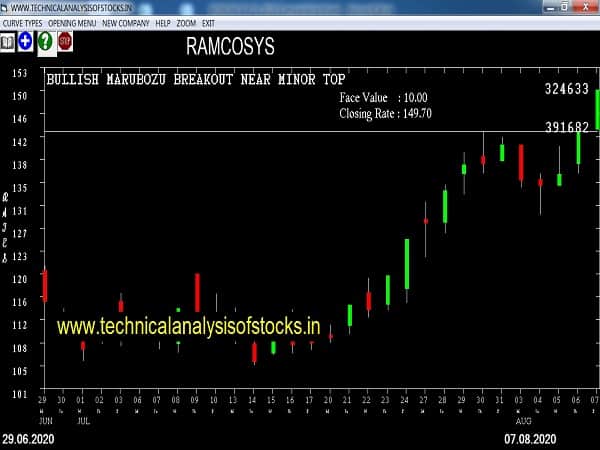
Task: Click the tall green marubozu candle at far right
Action: (597, 110)
